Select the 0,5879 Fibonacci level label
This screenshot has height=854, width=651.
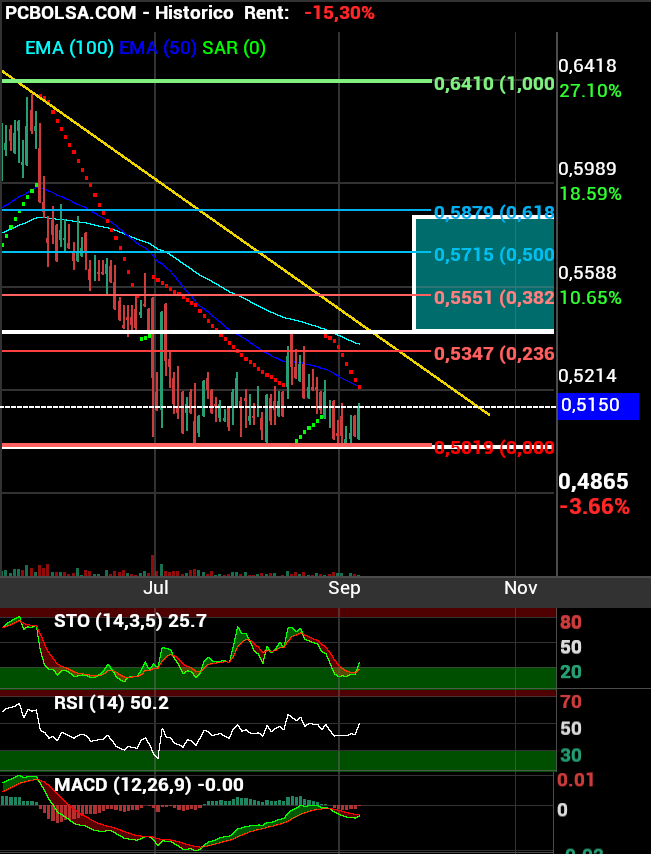(493, 212)
